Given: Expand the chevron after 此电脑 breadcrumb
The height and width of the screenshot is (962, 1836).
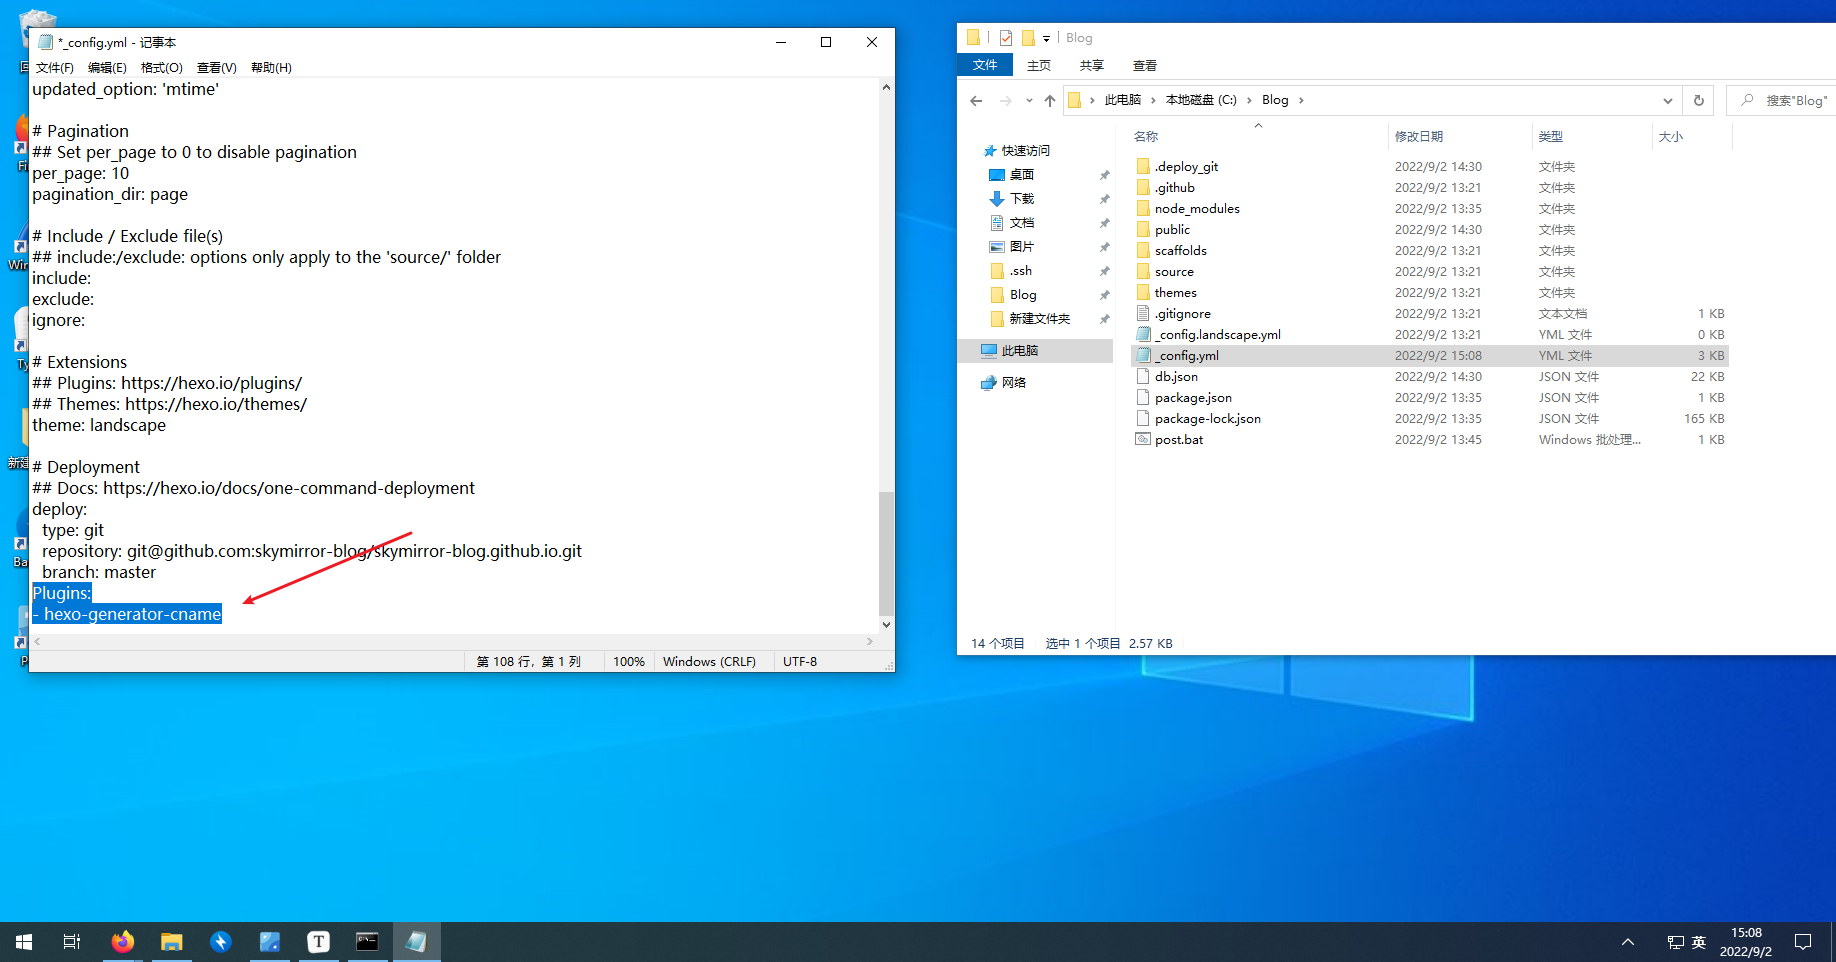Looking at the screenshot, I should tap(1153, 100).
